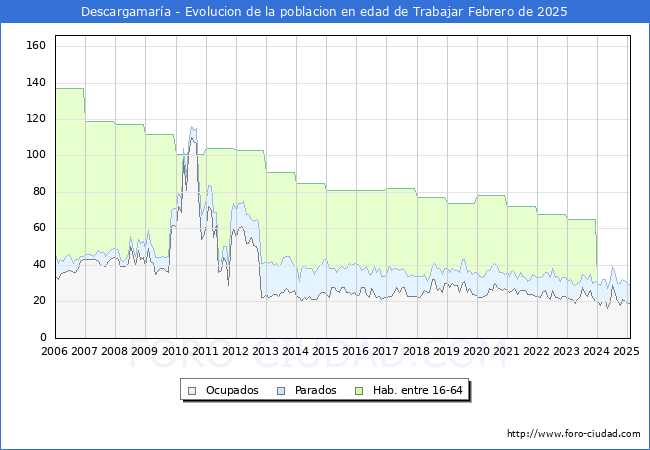Viewport: 650px width, 450px height.
Task: Click the 2024 x-axis label
Action: 597,351
